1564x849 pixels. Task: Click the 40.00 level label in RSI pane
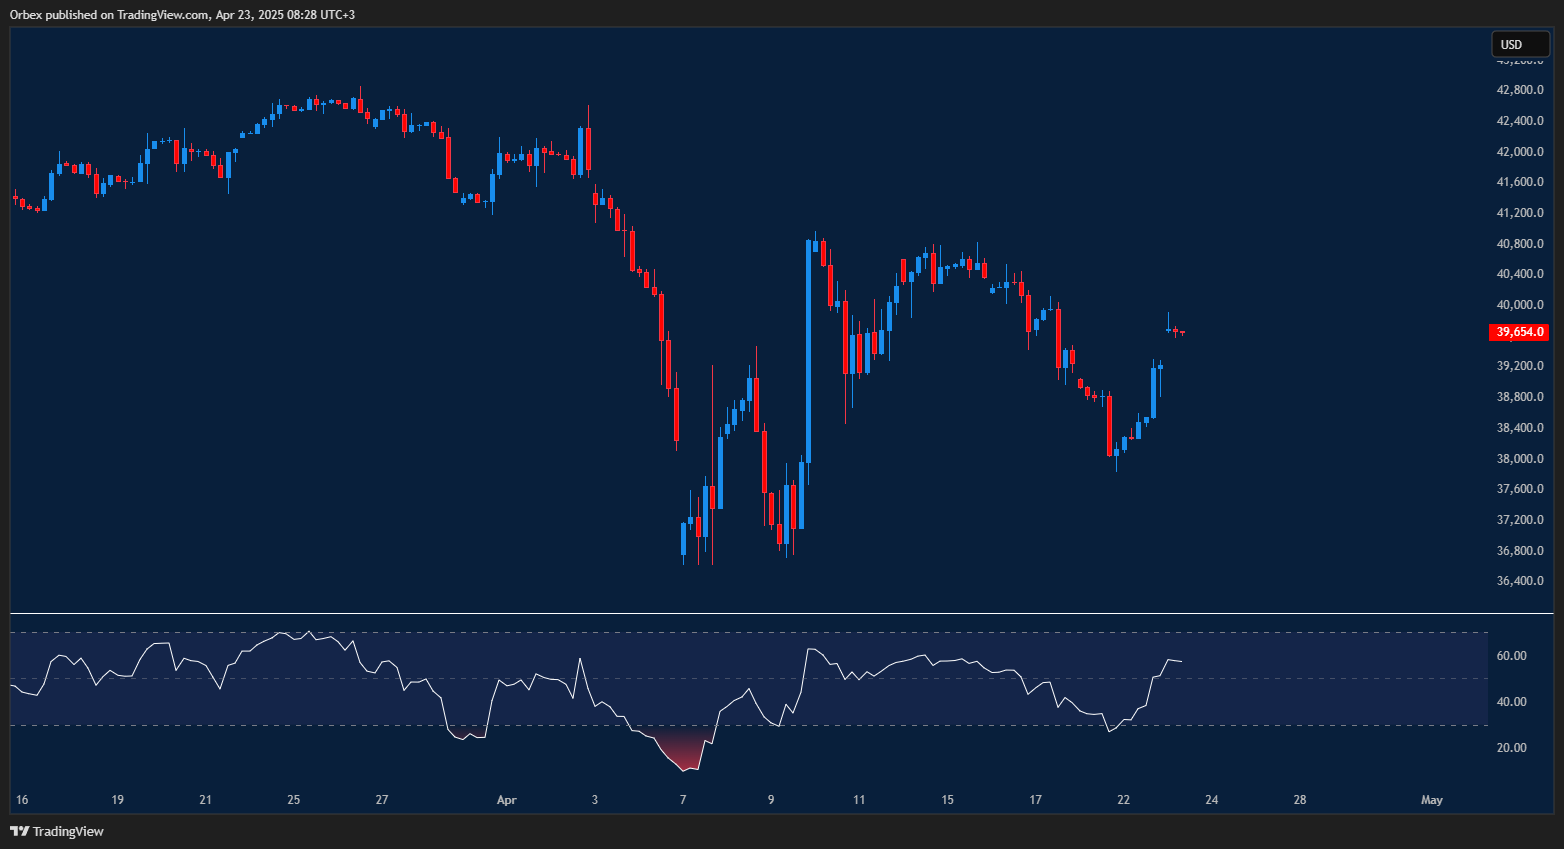pyautogui.click(x=1512, y=701)
